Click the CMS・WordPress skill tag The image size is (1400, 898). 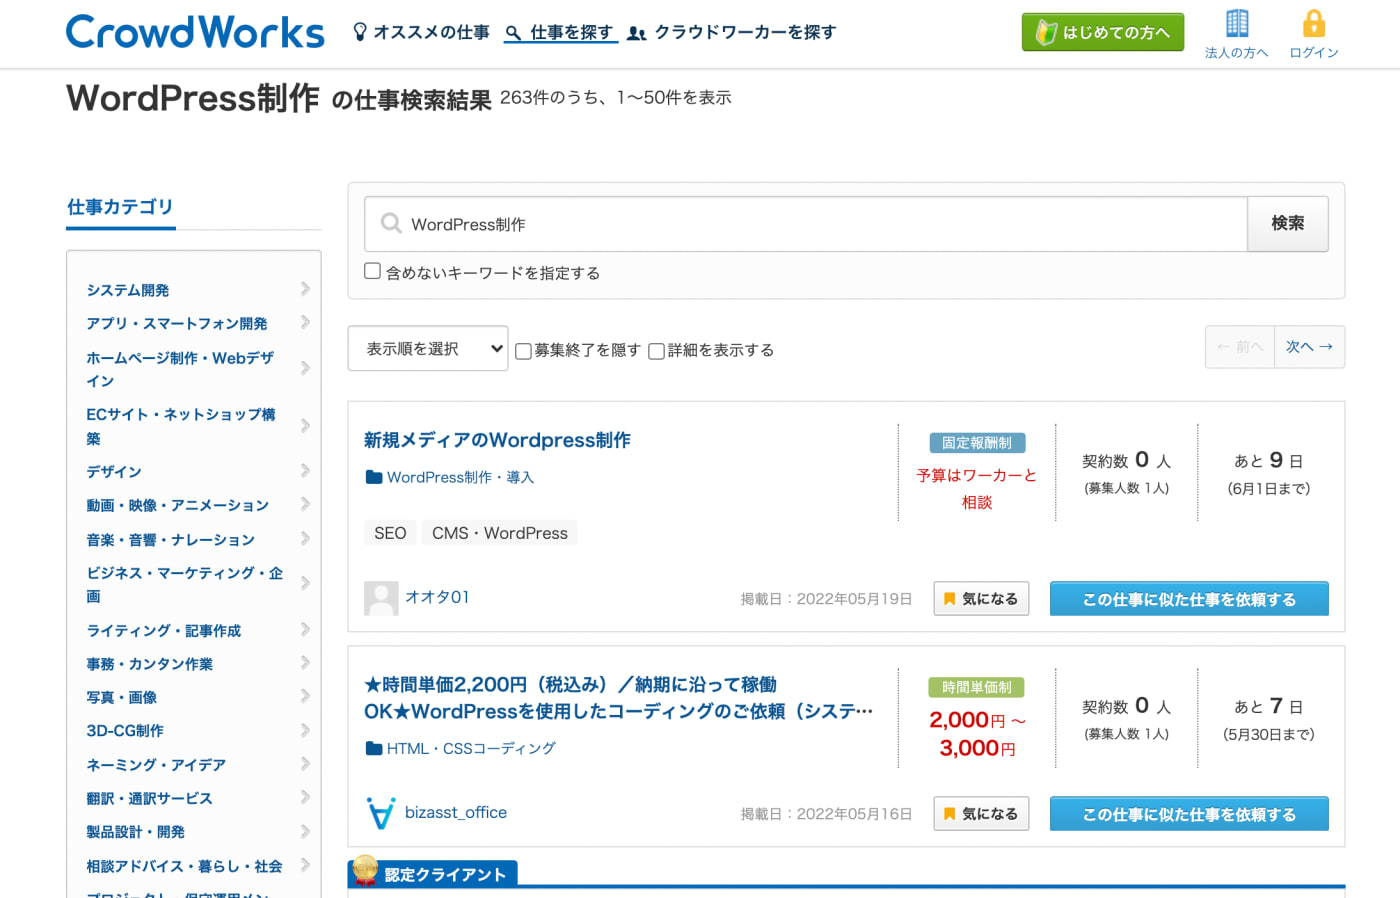point(500,533)
